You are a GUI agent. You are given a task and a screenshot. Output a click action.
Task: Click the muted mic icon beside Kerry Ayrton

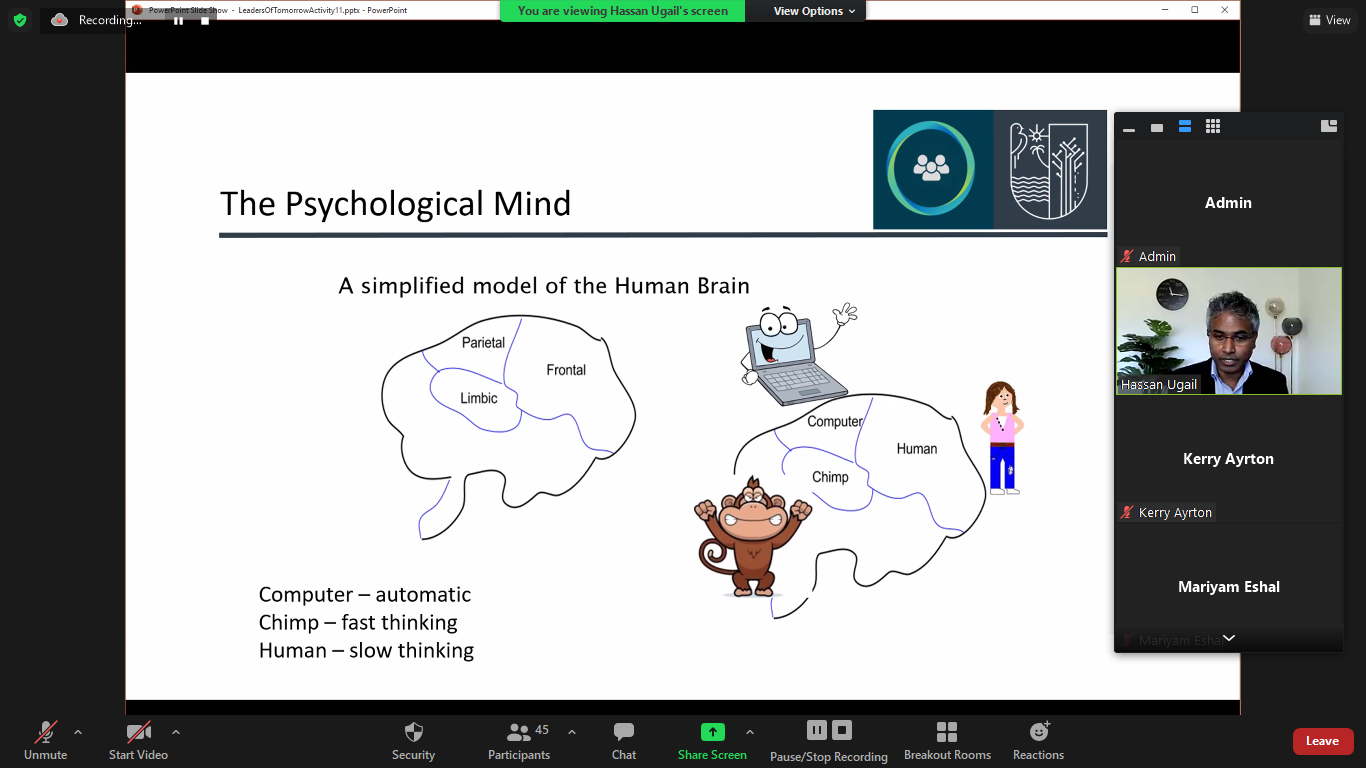(x=1127, y=513)
